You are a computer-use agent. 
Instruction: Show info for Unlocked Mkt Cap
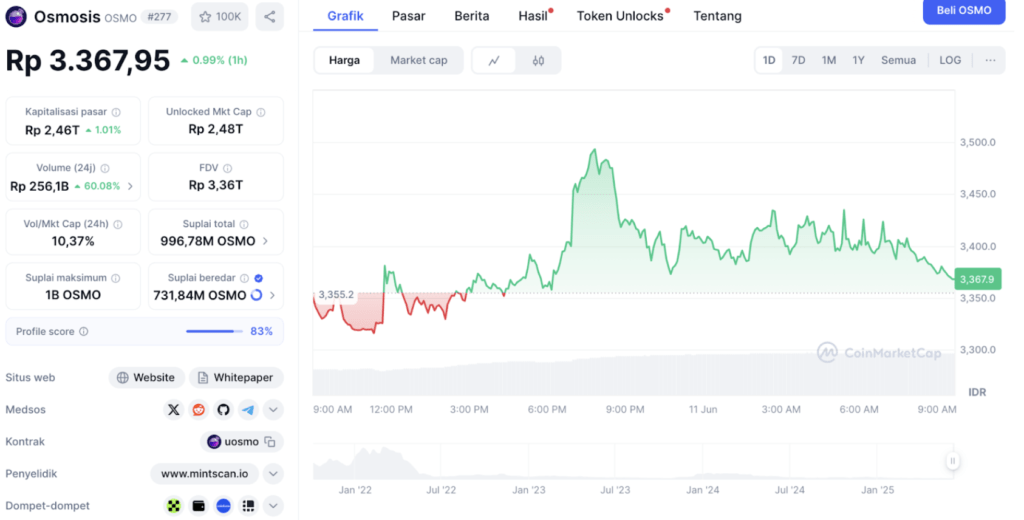(x=261, y=112)
